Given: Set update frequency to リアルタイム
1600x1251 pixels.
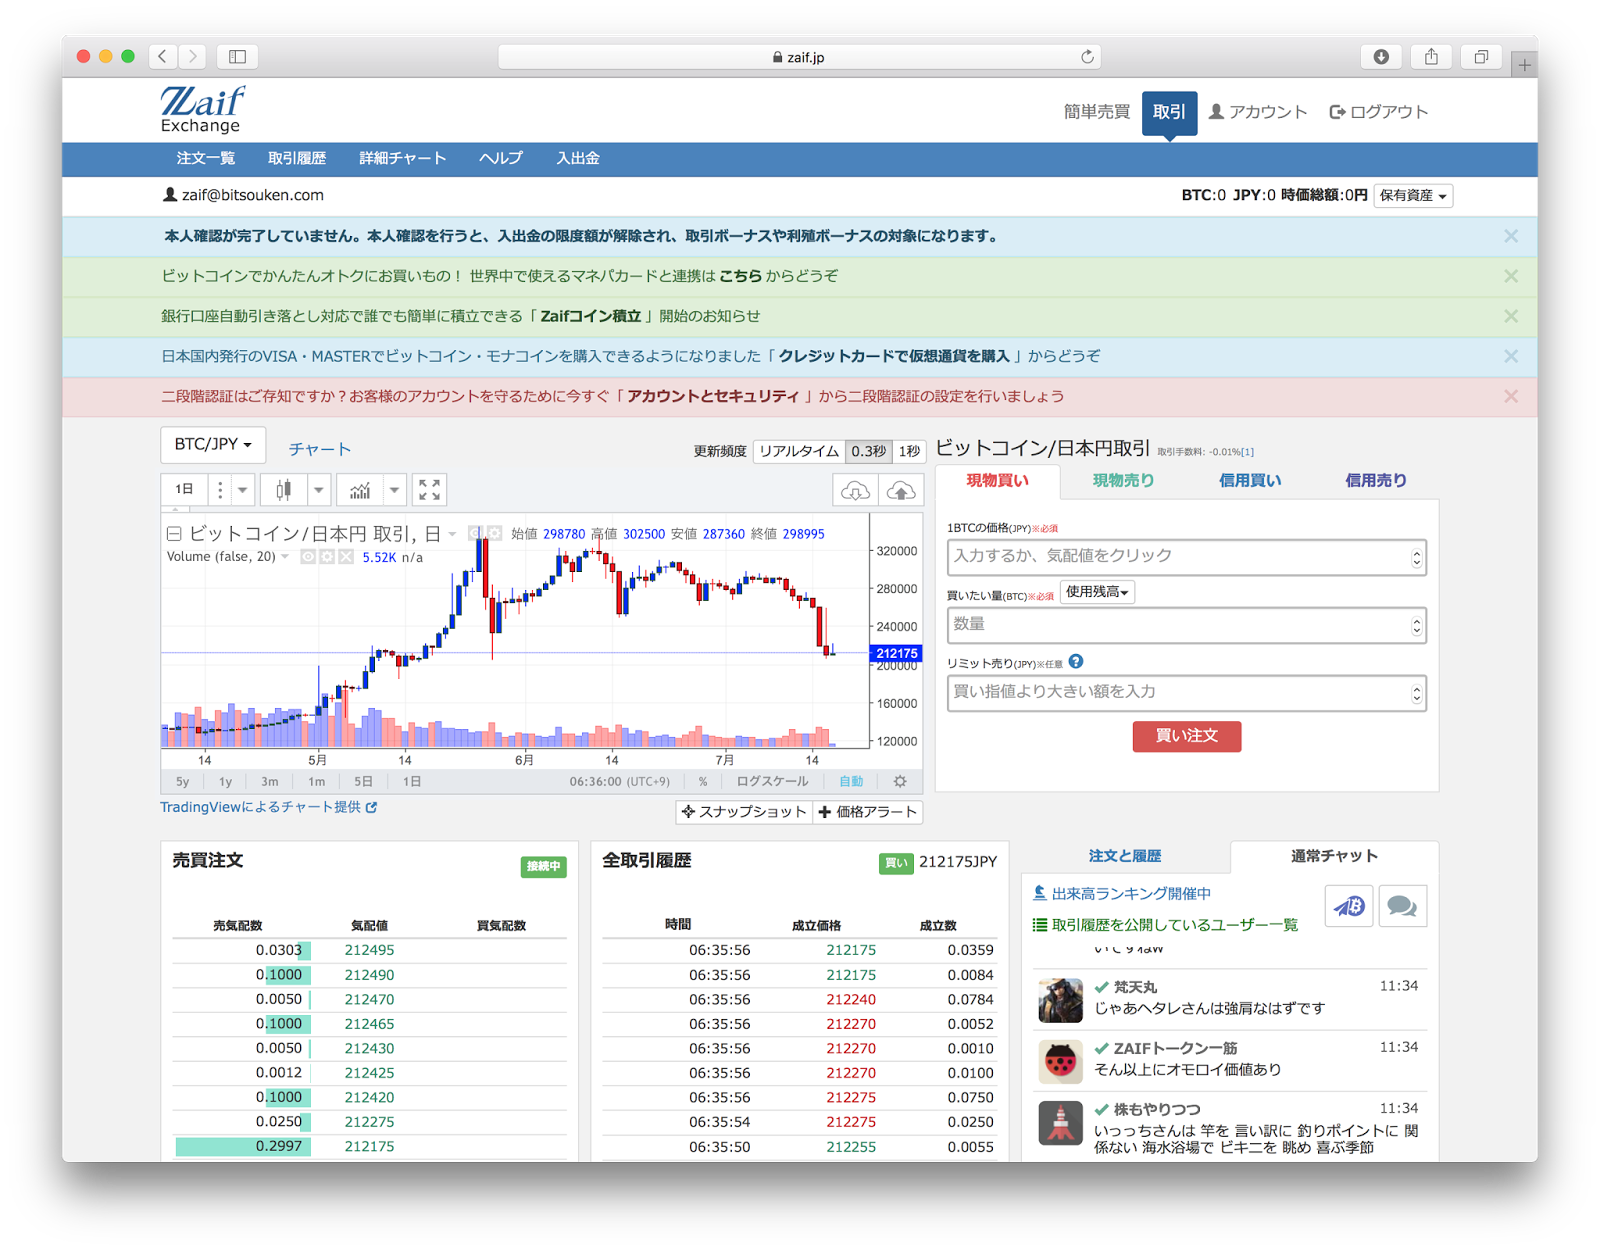Looking at the screenshot, I should 799,451.
